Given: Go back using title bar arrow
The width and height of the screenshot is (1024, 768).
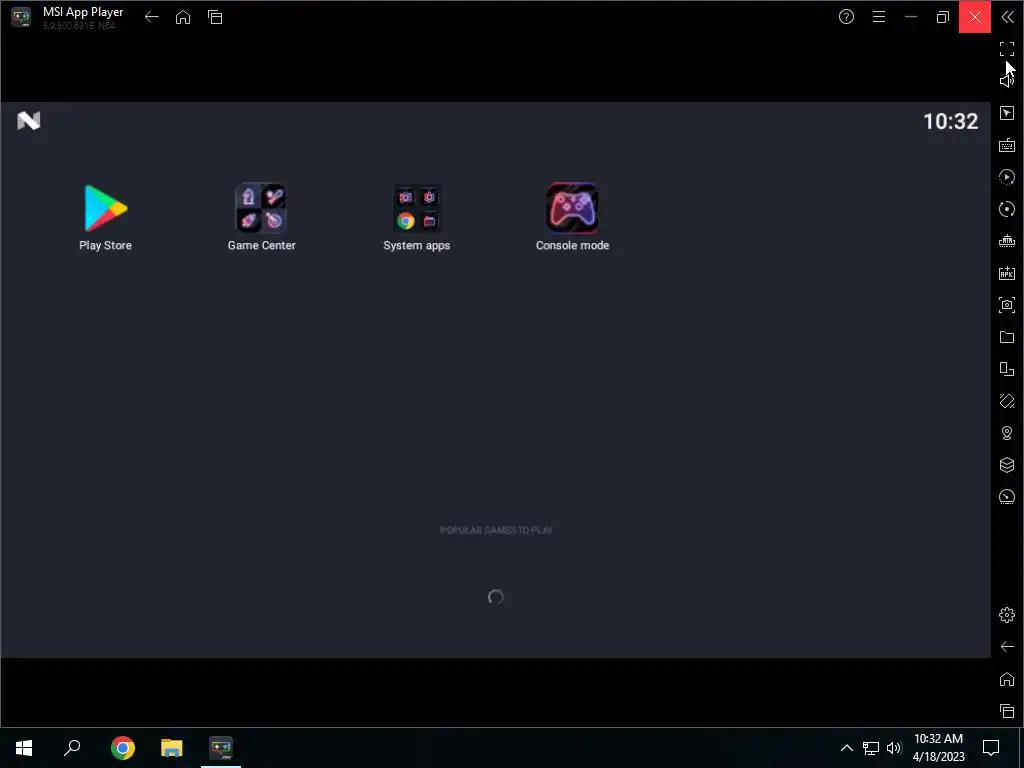Looking at the screenshot, I should pos(152,18).
